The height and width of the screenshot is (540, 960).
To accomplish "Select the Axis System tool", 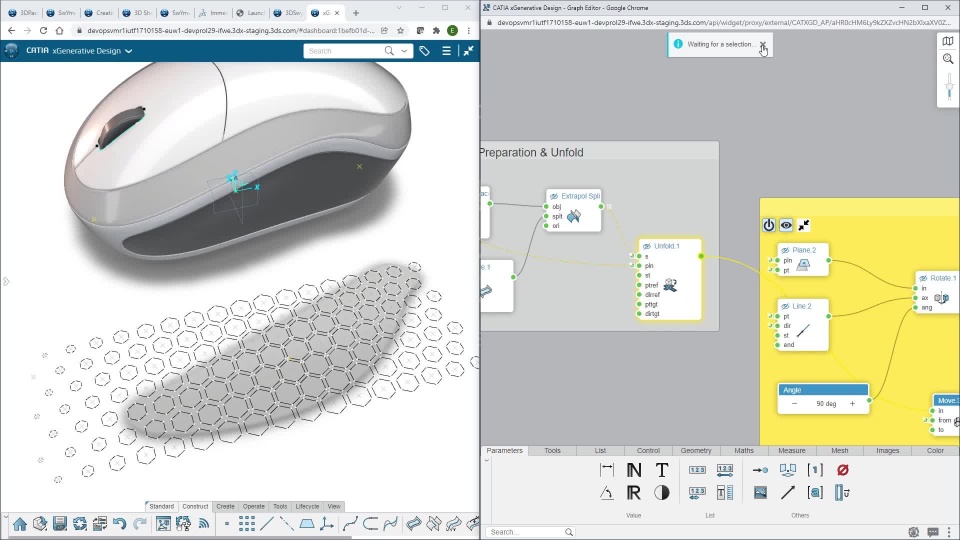I will [327, 523].
